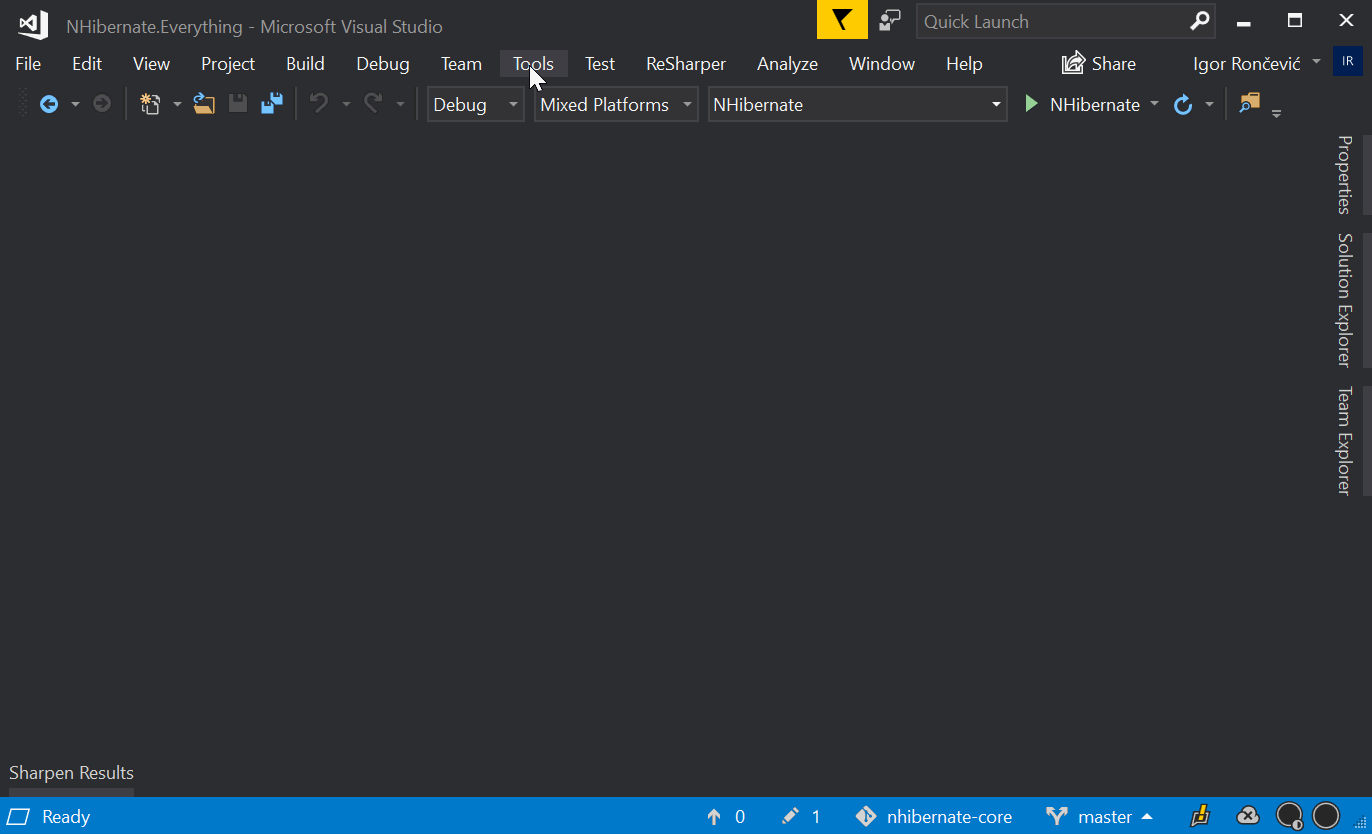This screenshot has height=834, width=1372.
Task: Click the IR account avatar
Action: 1348,61
